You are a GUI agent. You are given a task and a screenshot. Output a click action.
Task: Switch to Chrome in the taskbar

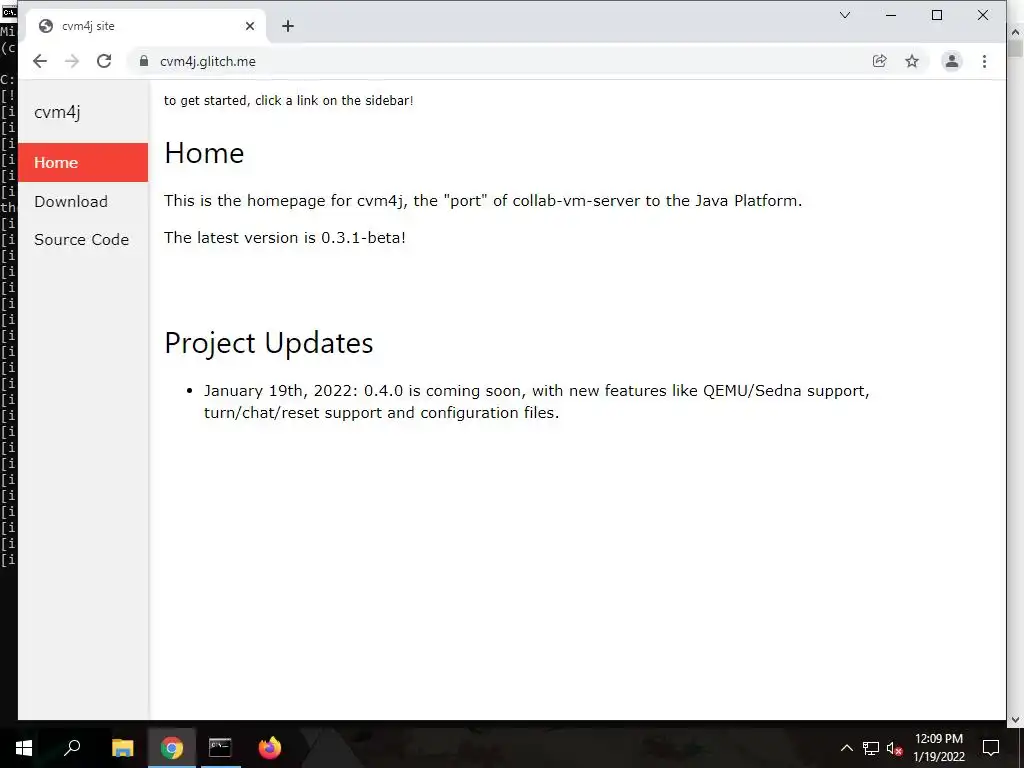(x=172, y=748)
